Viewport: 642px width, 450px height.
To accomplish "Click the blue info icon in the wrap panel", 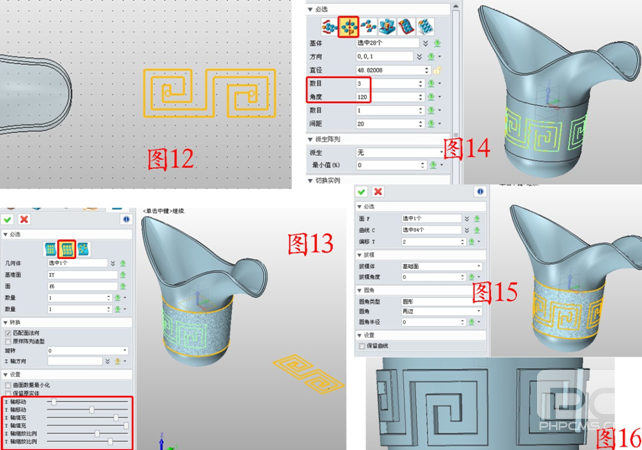I will click(126, 219).
